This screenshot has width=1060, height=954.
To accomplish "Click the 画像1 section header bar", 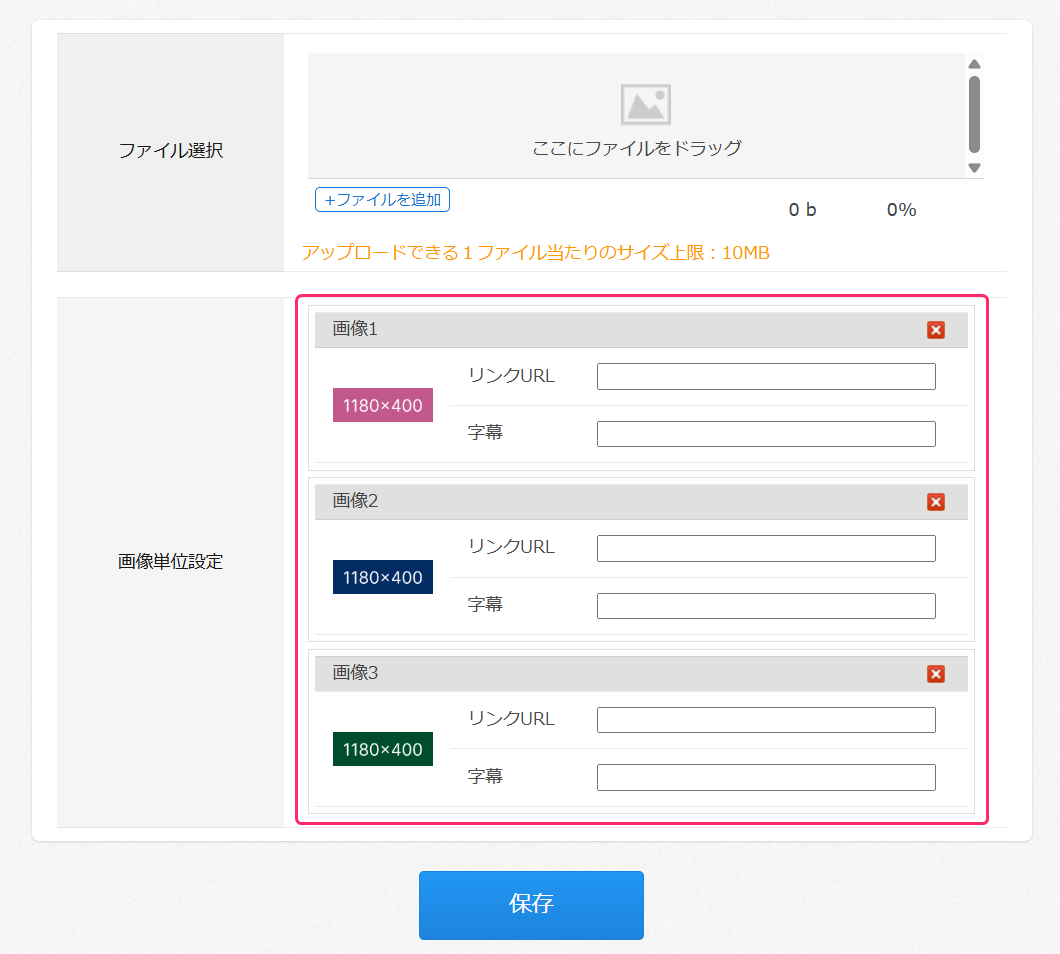I will (x=600, y=330).
